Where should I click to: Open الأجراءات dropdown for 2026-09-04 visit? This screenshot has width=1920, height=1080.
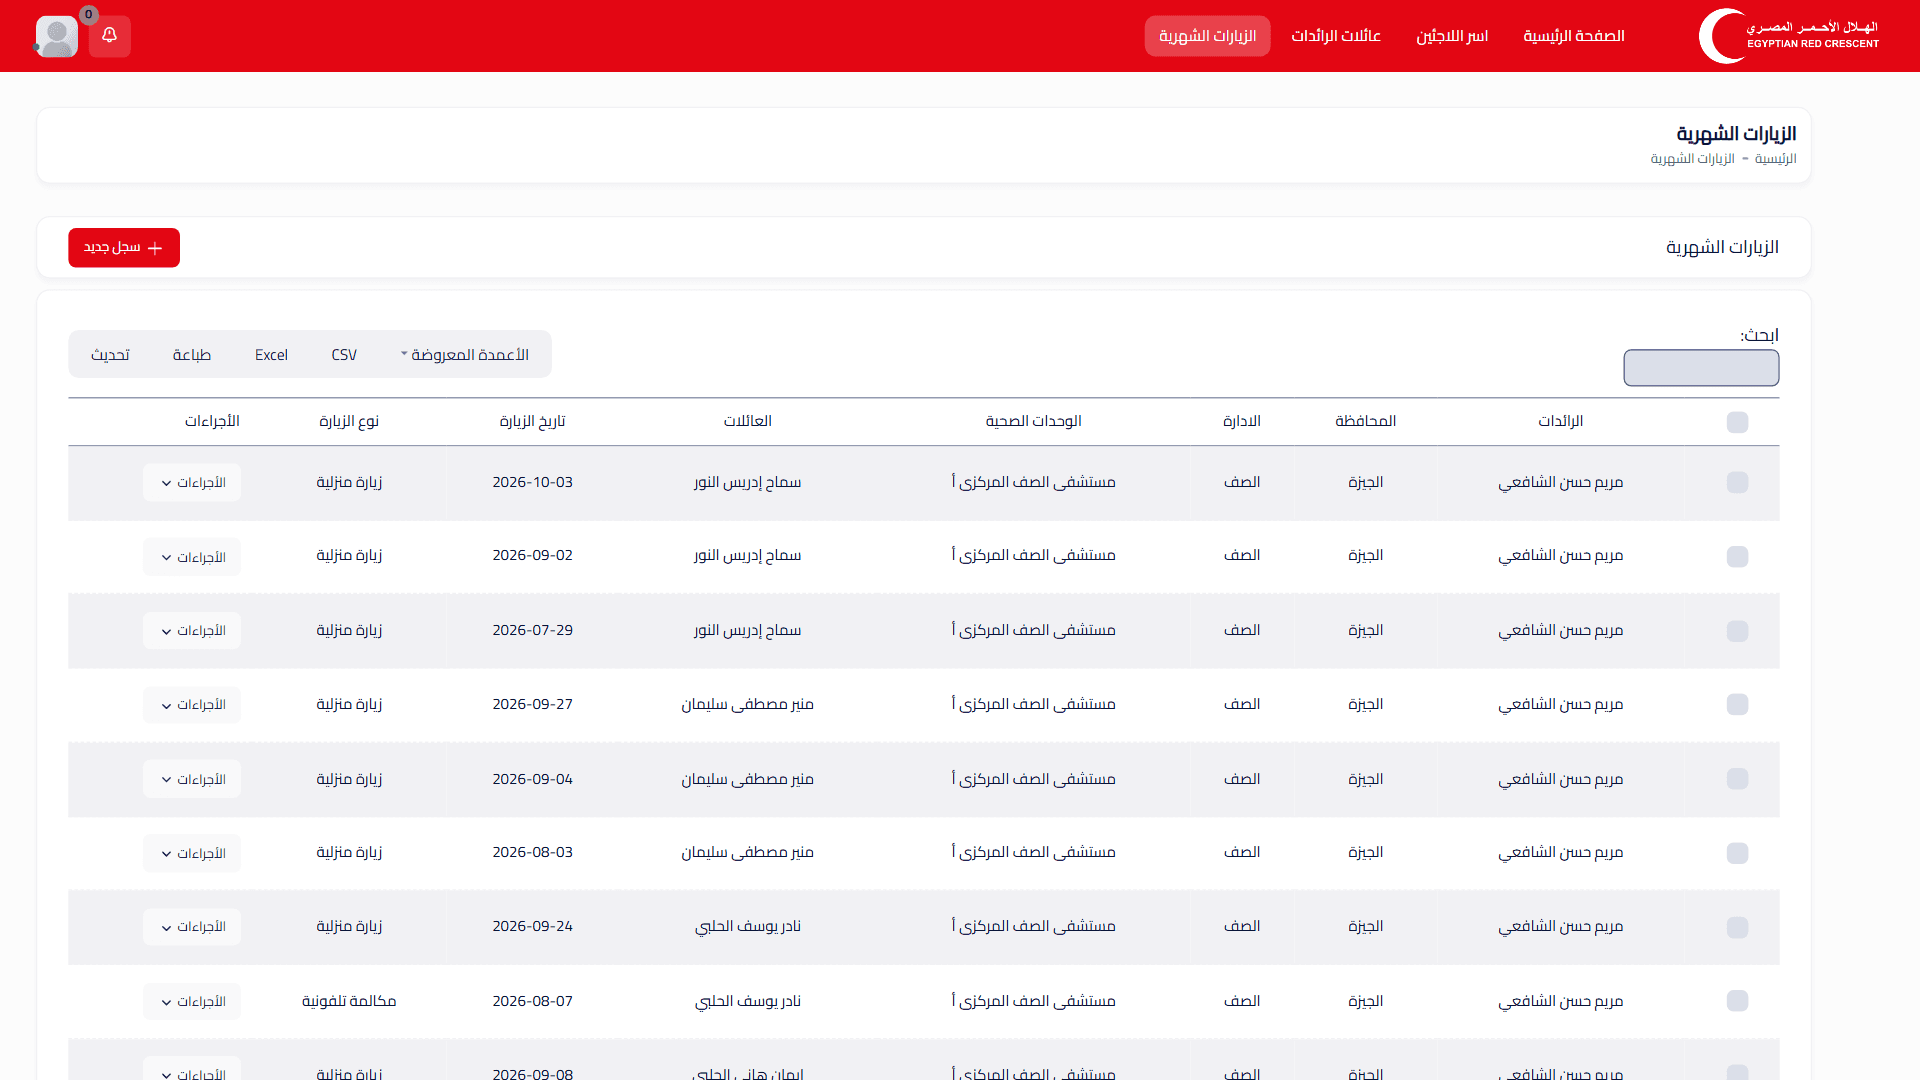point(192,779)
